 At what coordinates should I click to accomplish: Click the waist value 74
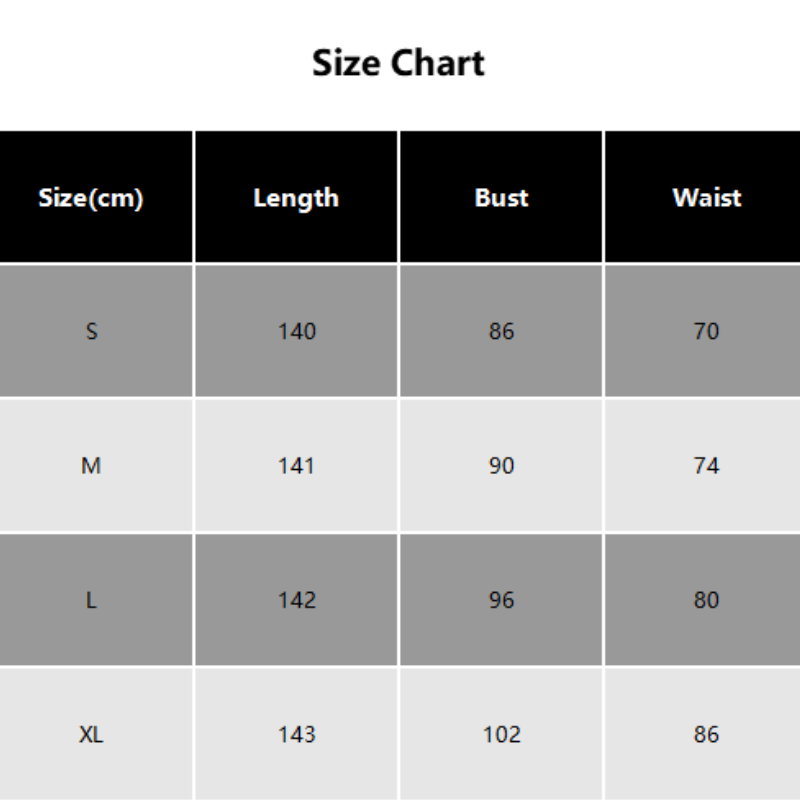click(706, 465)
